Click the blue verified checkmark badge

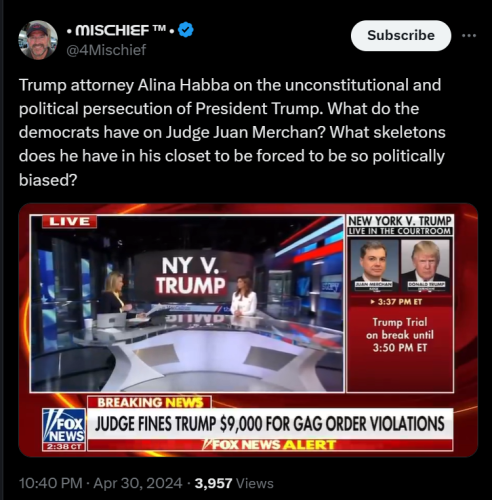(x=186, y=30)
